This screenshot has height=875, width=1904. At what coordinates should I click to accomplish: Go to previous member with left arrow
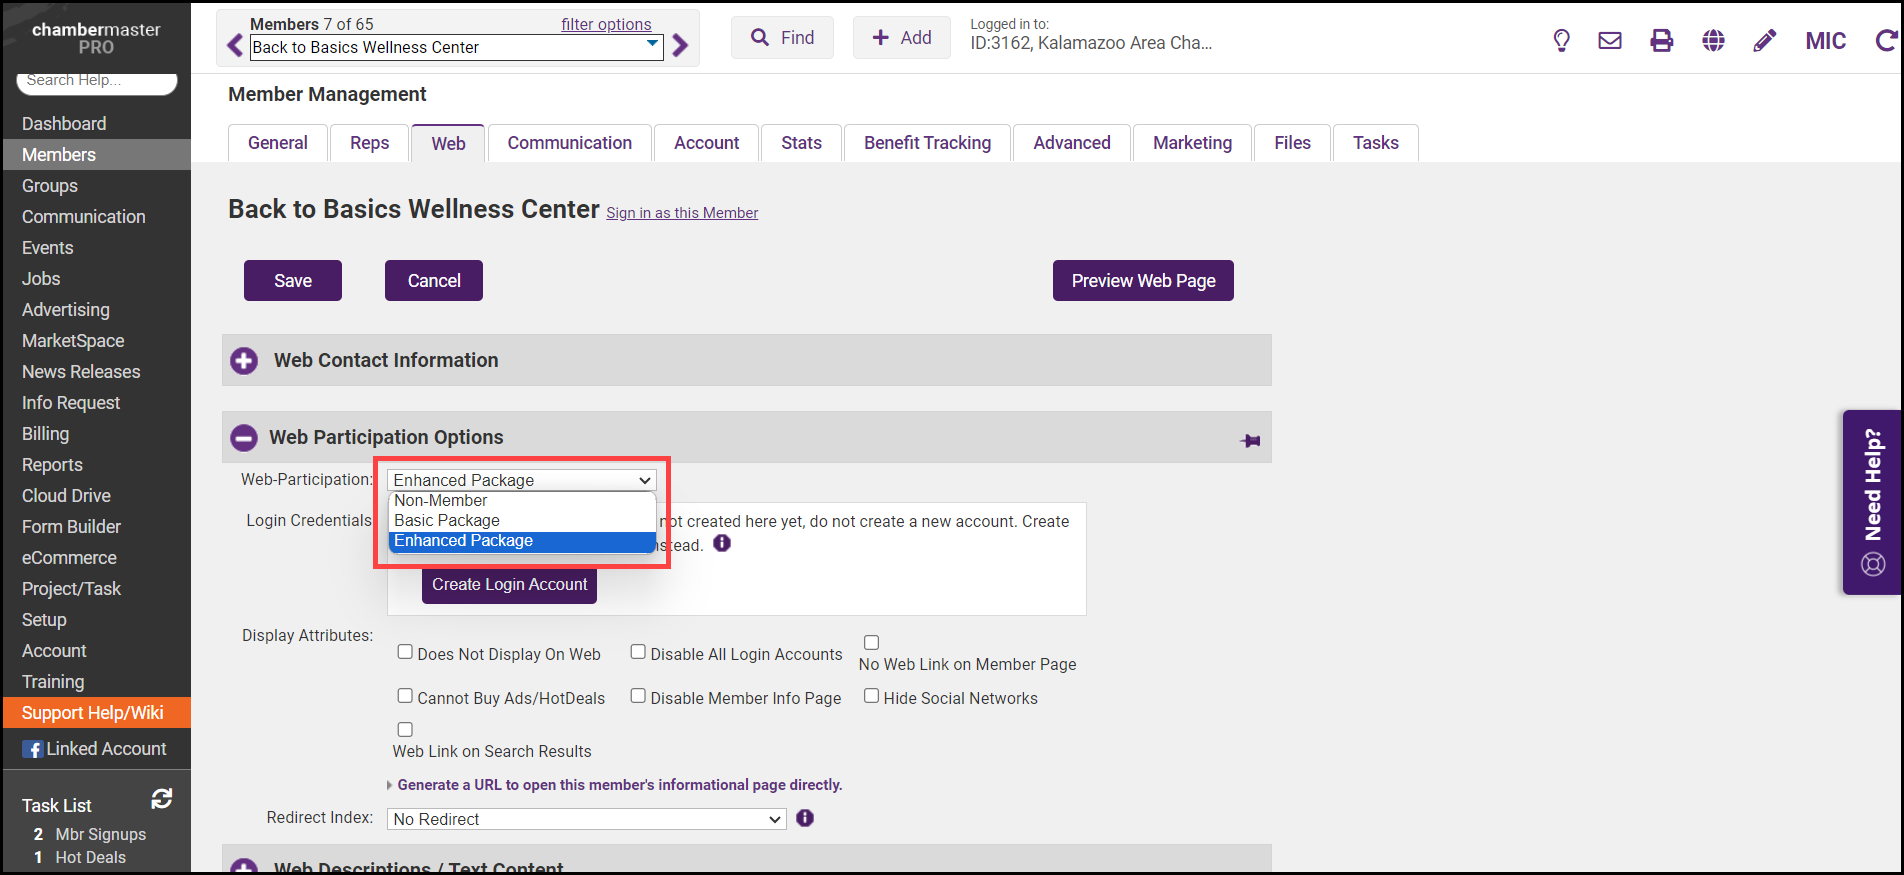pos(235,46)
